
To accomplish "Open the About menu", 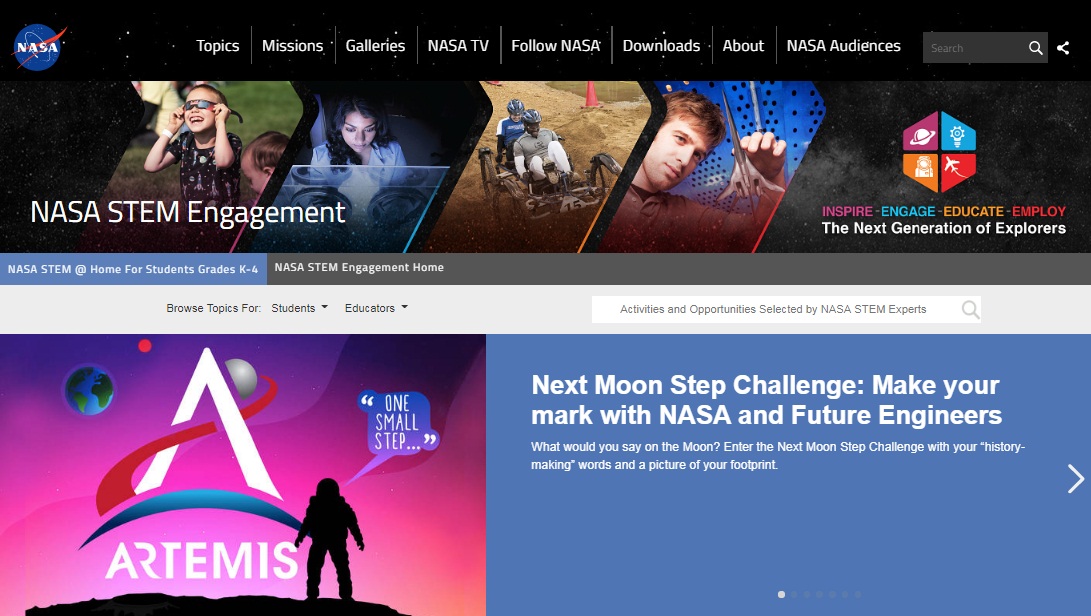I will coord(743,46).
